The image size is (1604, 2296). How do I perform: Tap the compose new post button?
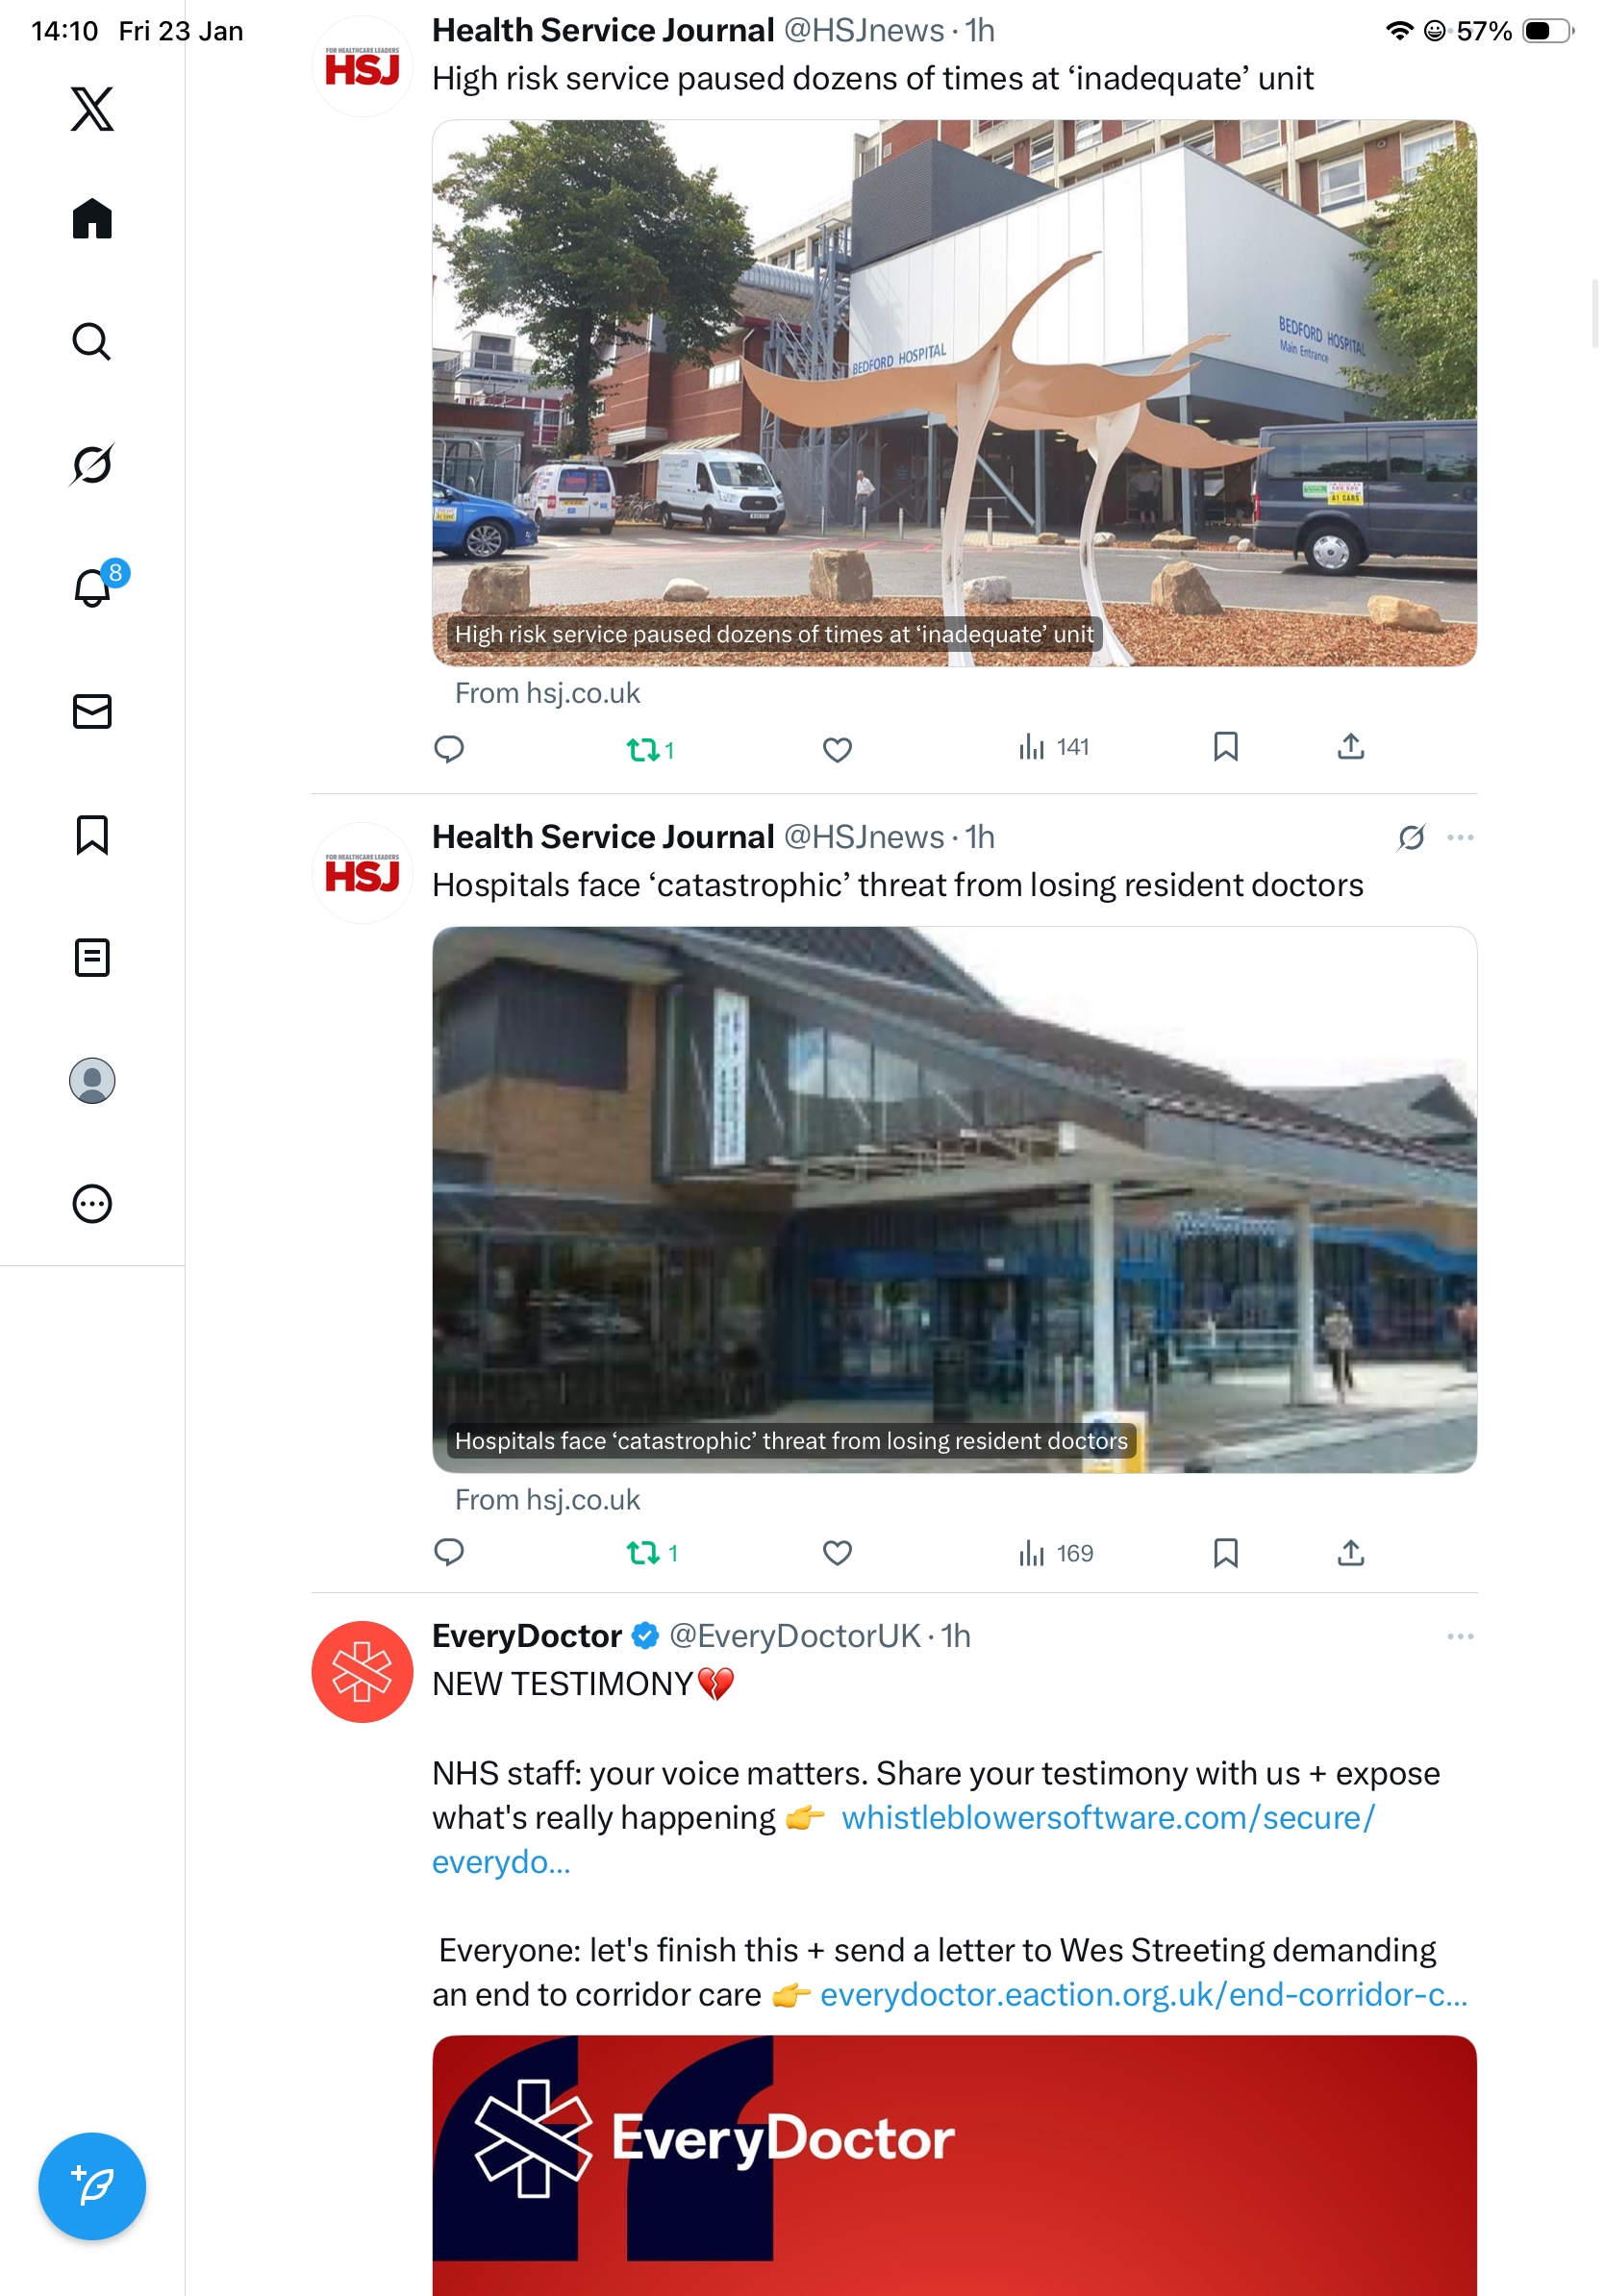point(92,2186)
